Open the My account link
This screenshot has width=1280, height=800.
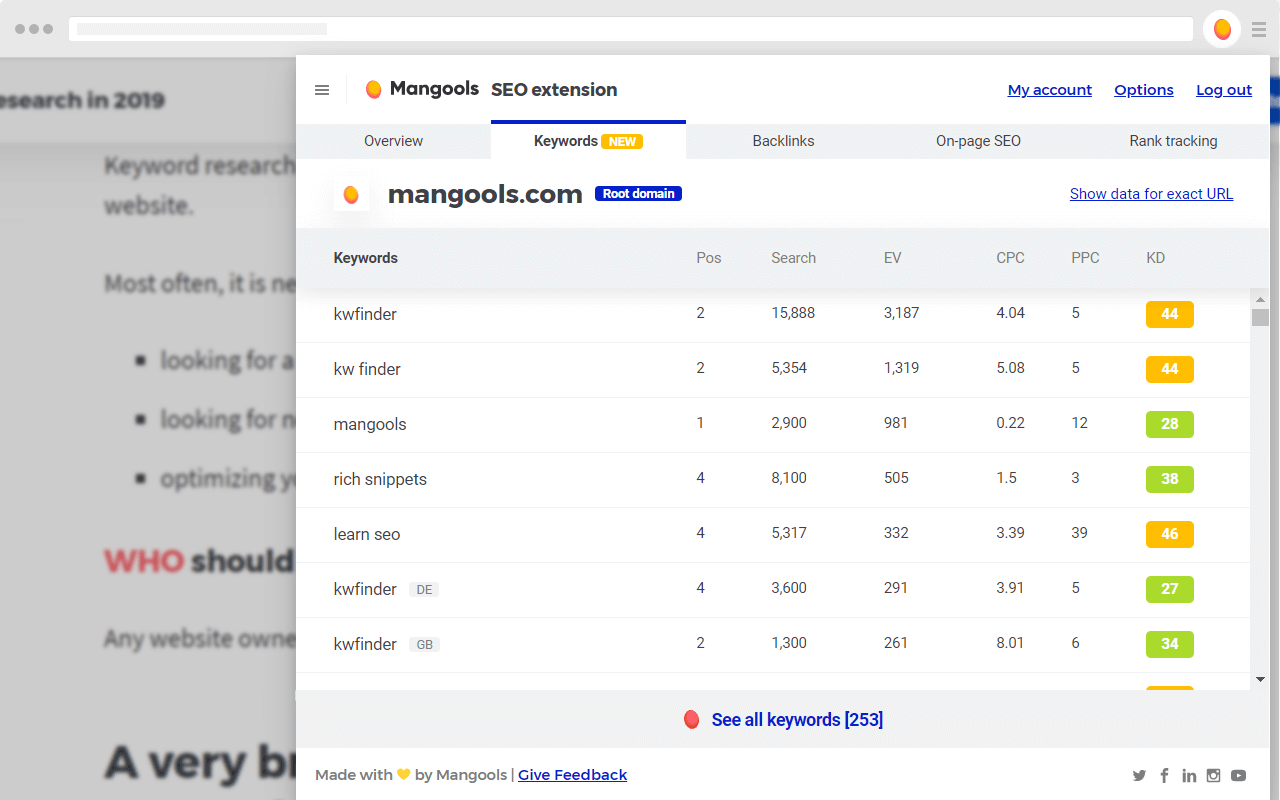(1050, 90)
